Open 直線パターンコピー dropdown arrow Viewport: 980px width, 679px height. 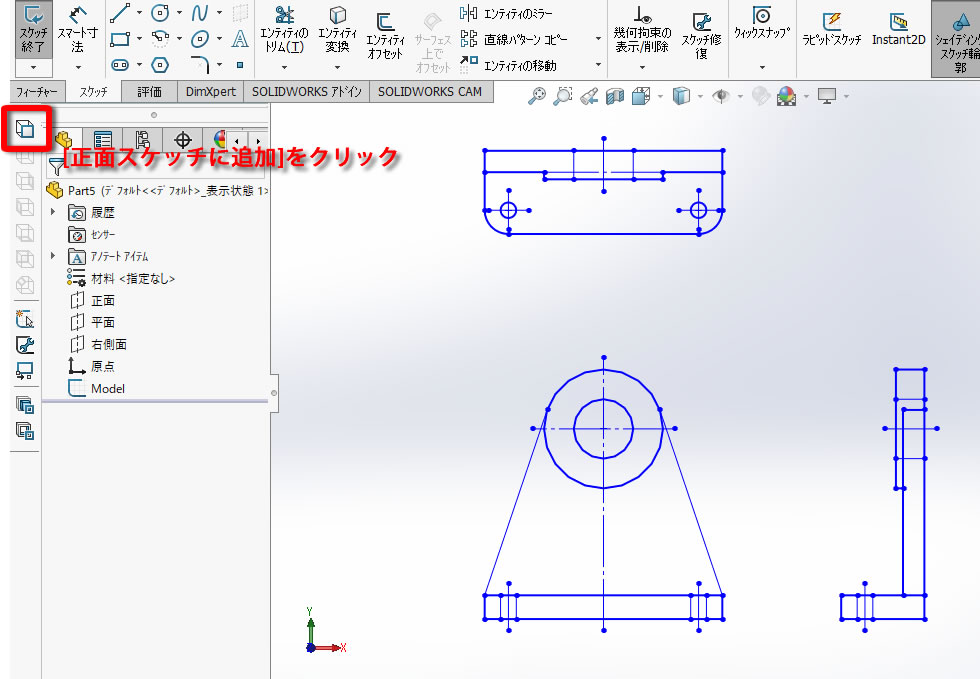point(598,39)
